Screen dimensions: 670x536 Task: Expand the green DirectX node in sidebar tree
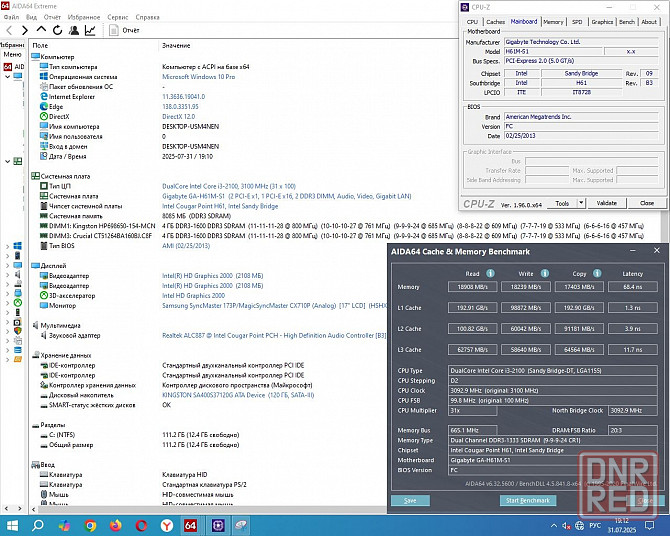point(7,303)
